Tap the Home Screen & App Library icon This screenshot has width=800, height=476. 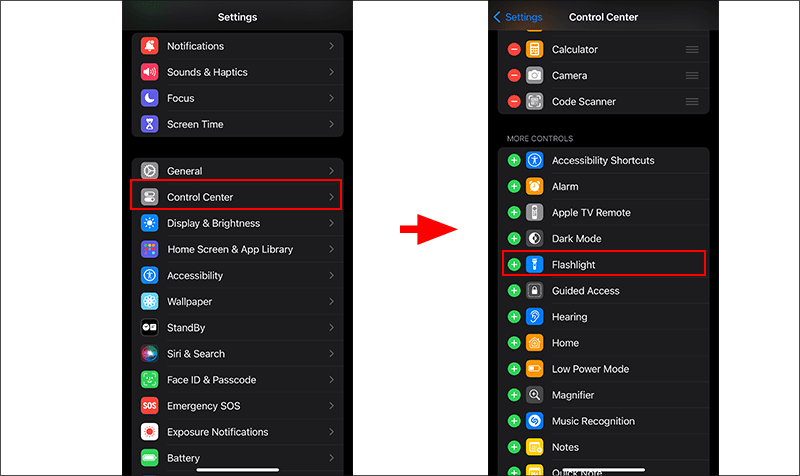pyautogui.click(x=149, y=249)
